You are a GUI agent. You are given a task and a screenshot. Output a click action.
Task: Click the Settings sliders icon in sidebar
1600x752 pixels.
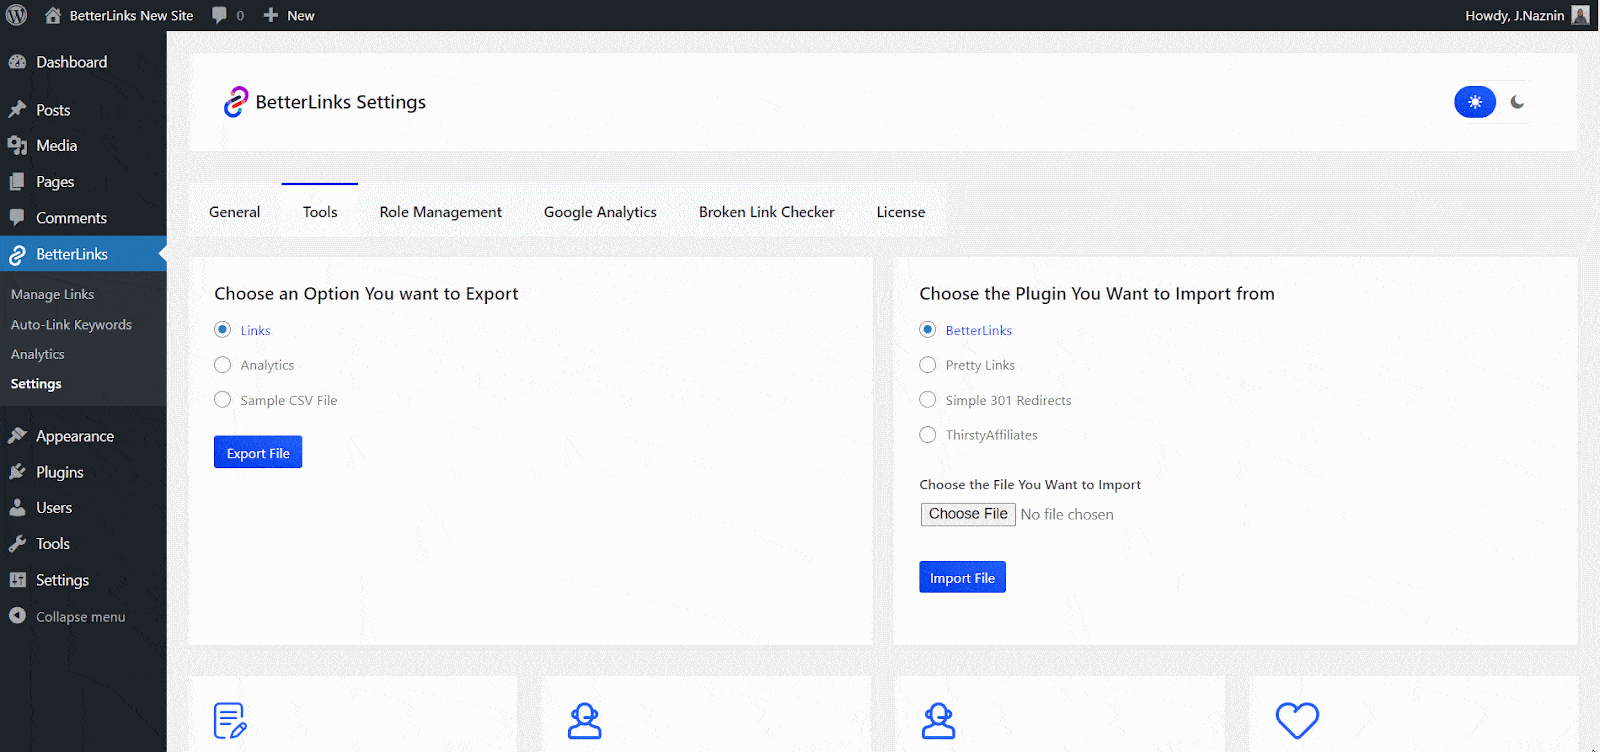pos(17,580)
